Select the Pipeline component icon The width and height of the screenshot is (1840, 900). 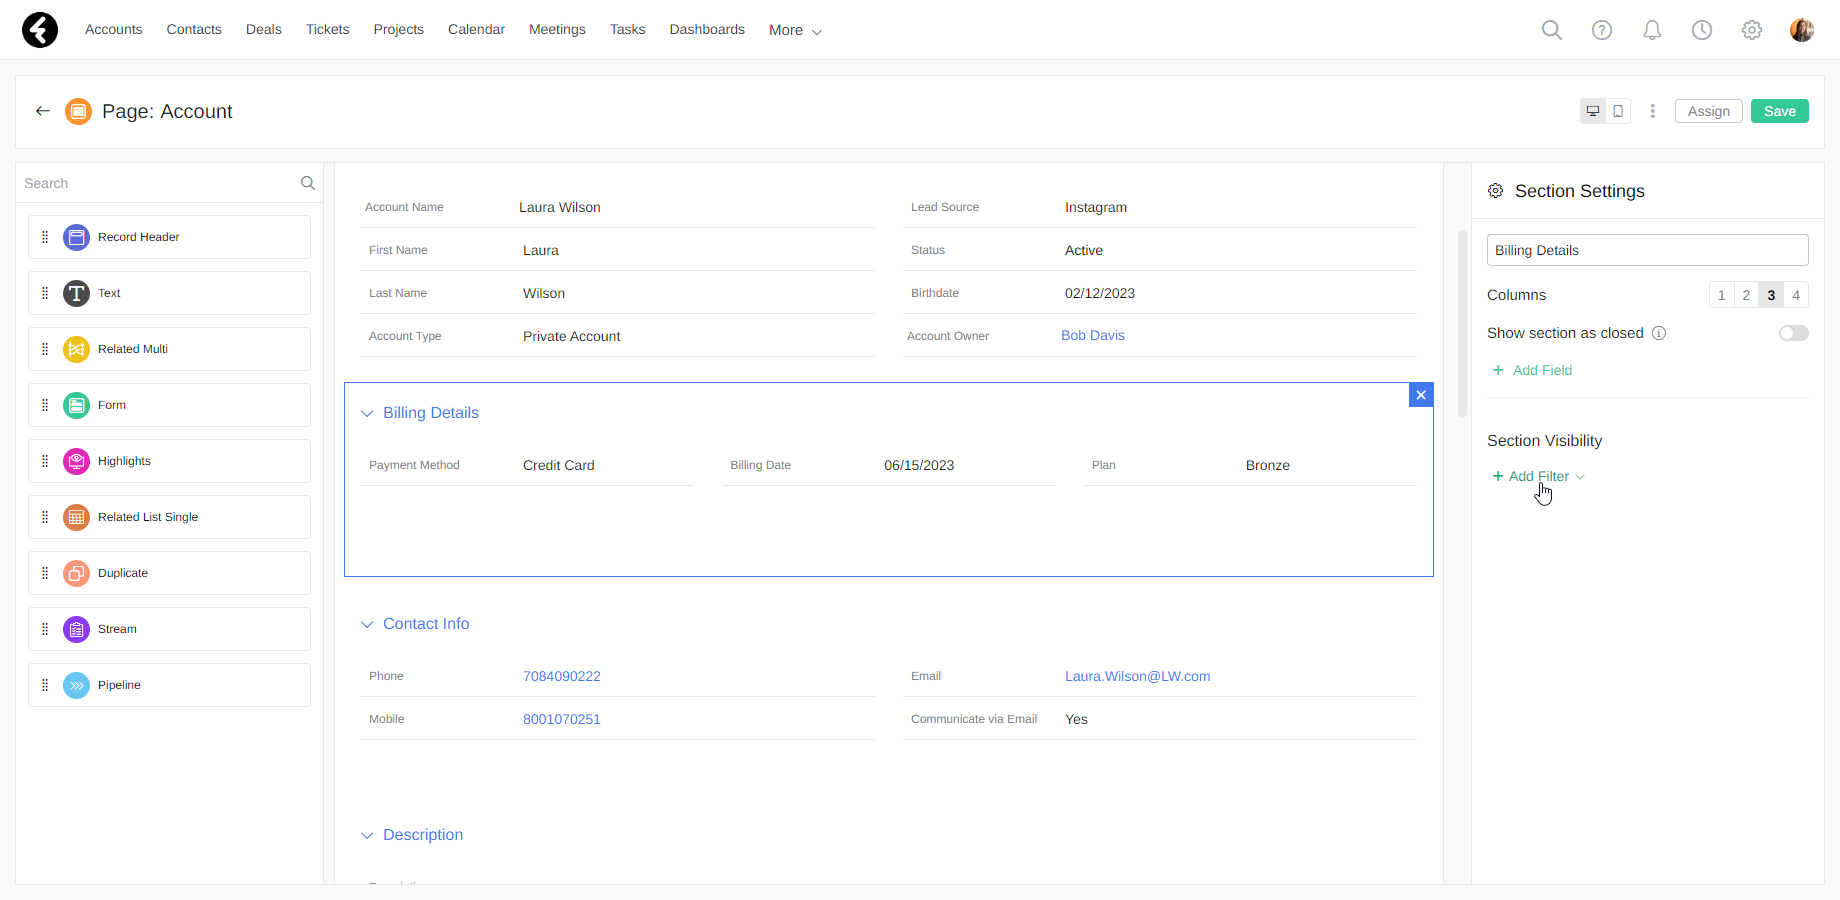click(76, 685)
